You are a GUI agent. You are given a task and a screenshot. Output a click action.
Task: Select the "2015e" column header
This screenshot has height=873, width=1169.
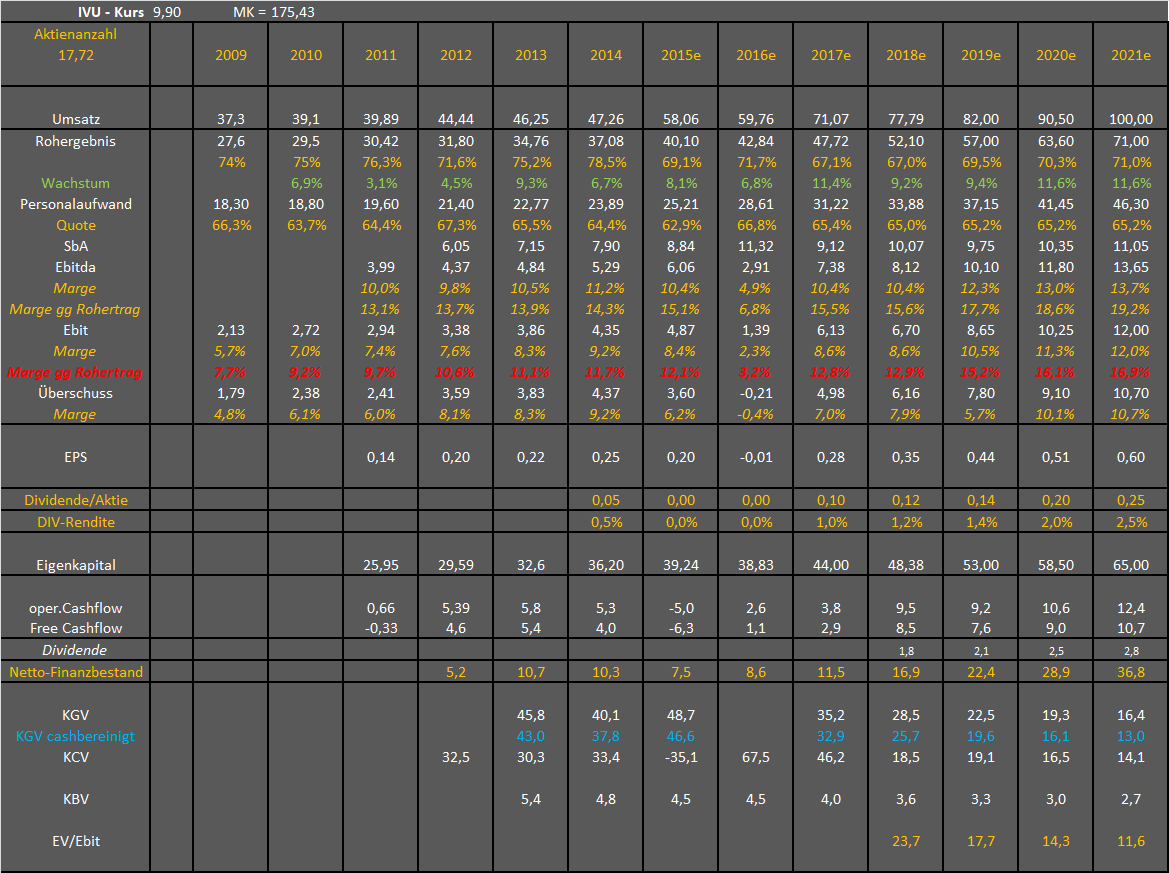click(x=681, y=54)
